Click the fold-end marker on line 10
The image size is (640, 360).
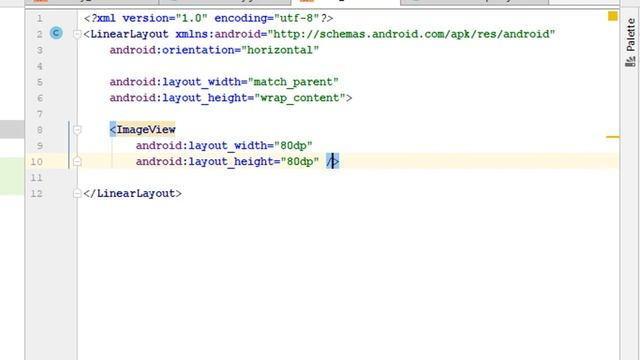coord(77,162)
